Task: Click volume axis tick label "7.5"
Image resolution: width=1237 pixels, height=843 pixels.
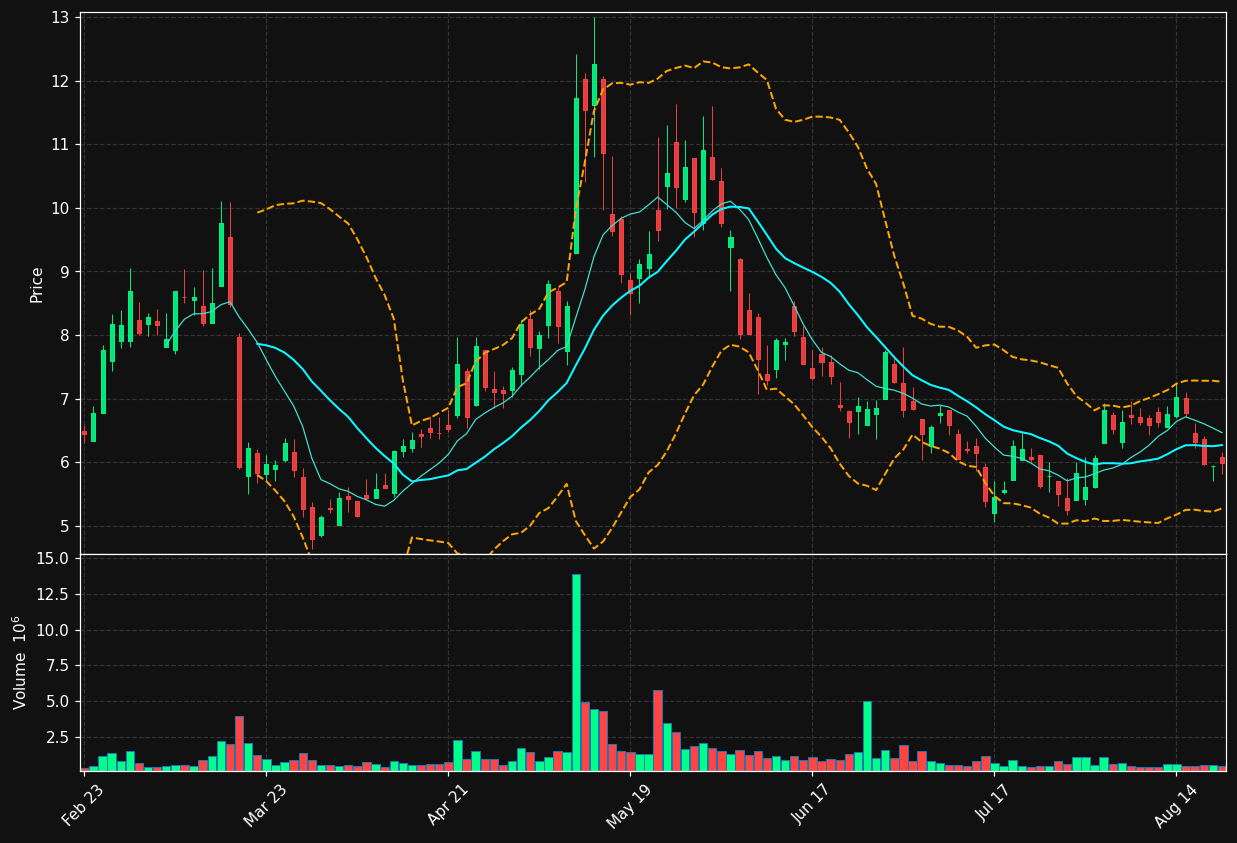Action: [x=57, y=666]
